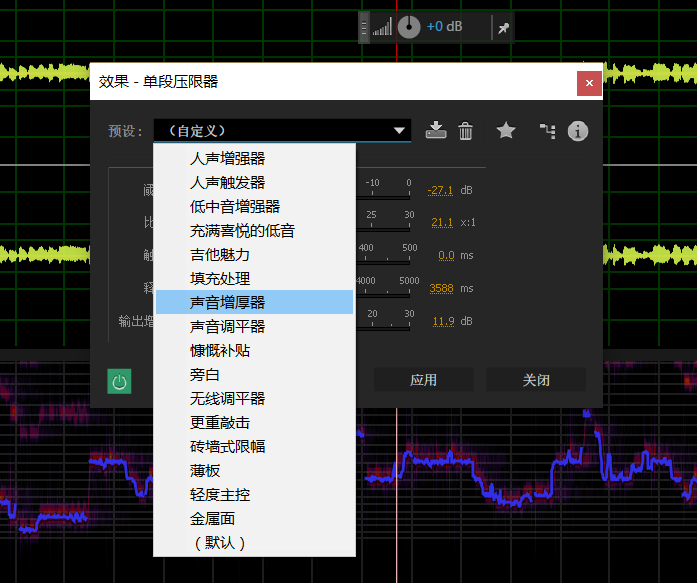Choose 旁白 preset
Image resolution: width=697 pixels, height=583 pixels.
coord(254,375)
